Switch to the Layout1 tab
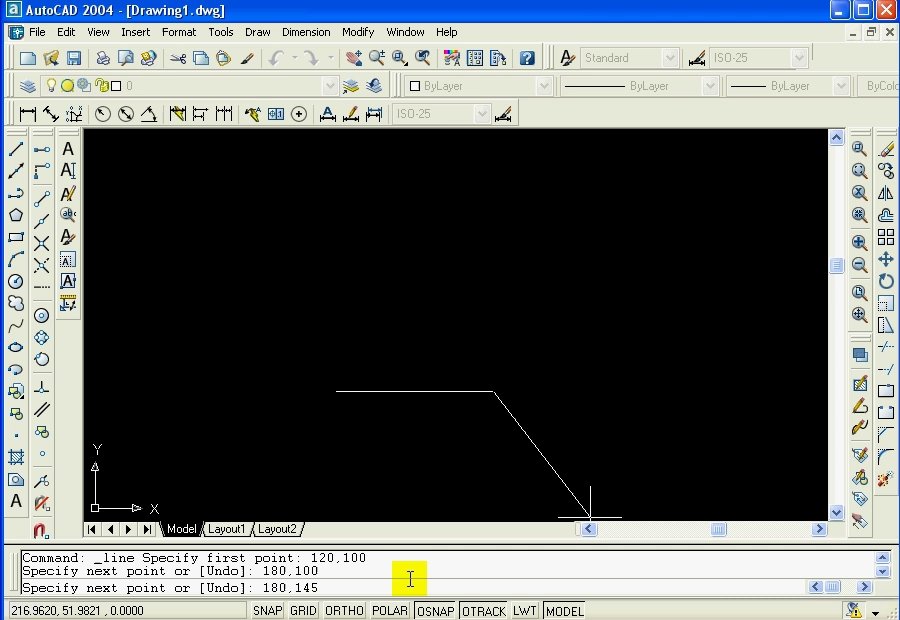Viewport: 900px width, 620px height. pos(226,529)
